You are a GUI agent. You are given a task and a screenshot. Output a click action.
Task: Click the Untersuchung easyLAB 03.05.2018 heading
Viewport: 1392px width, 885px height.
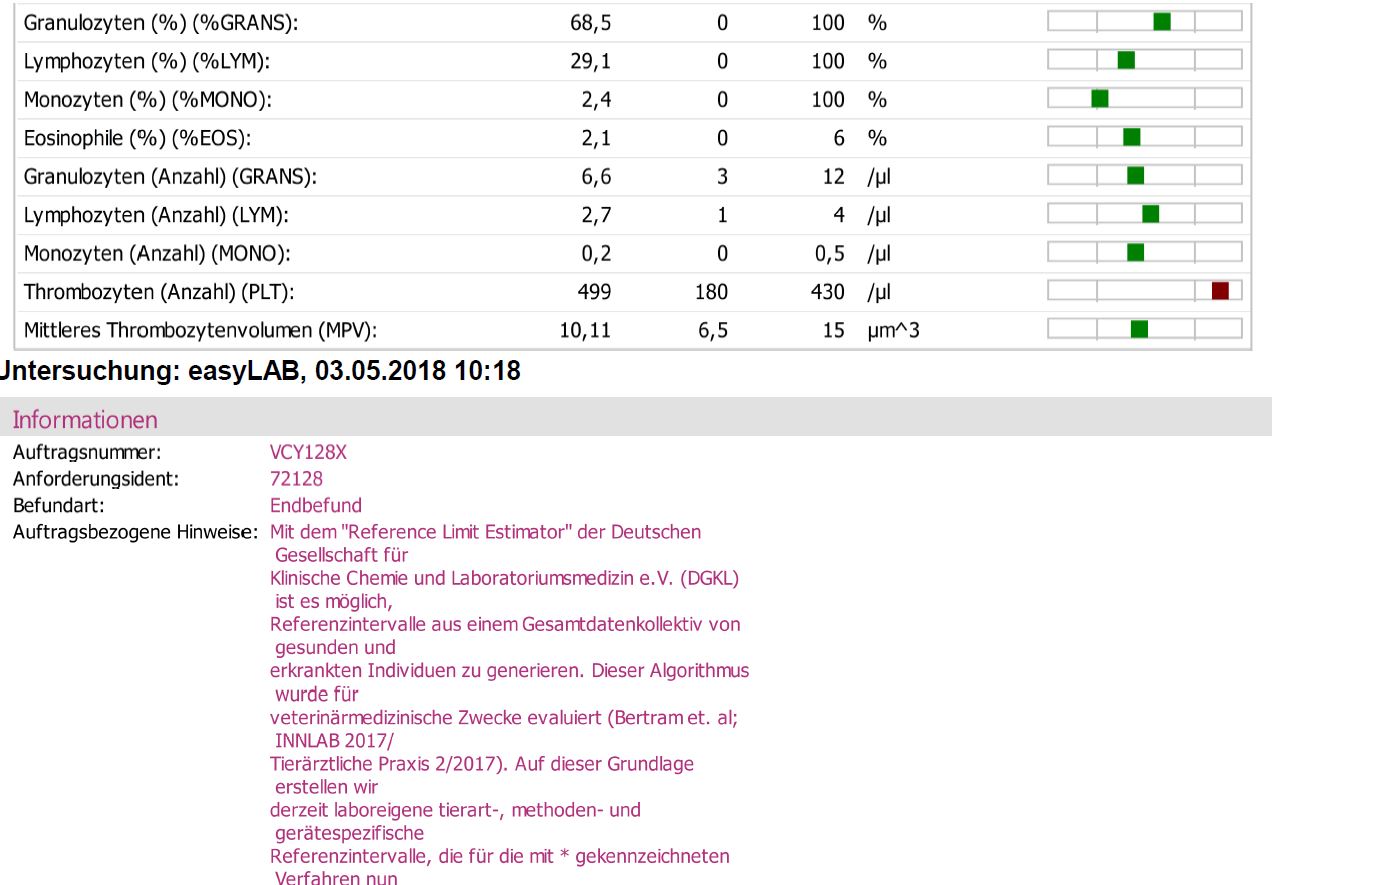pyautogui.click(x=260, y=371)
